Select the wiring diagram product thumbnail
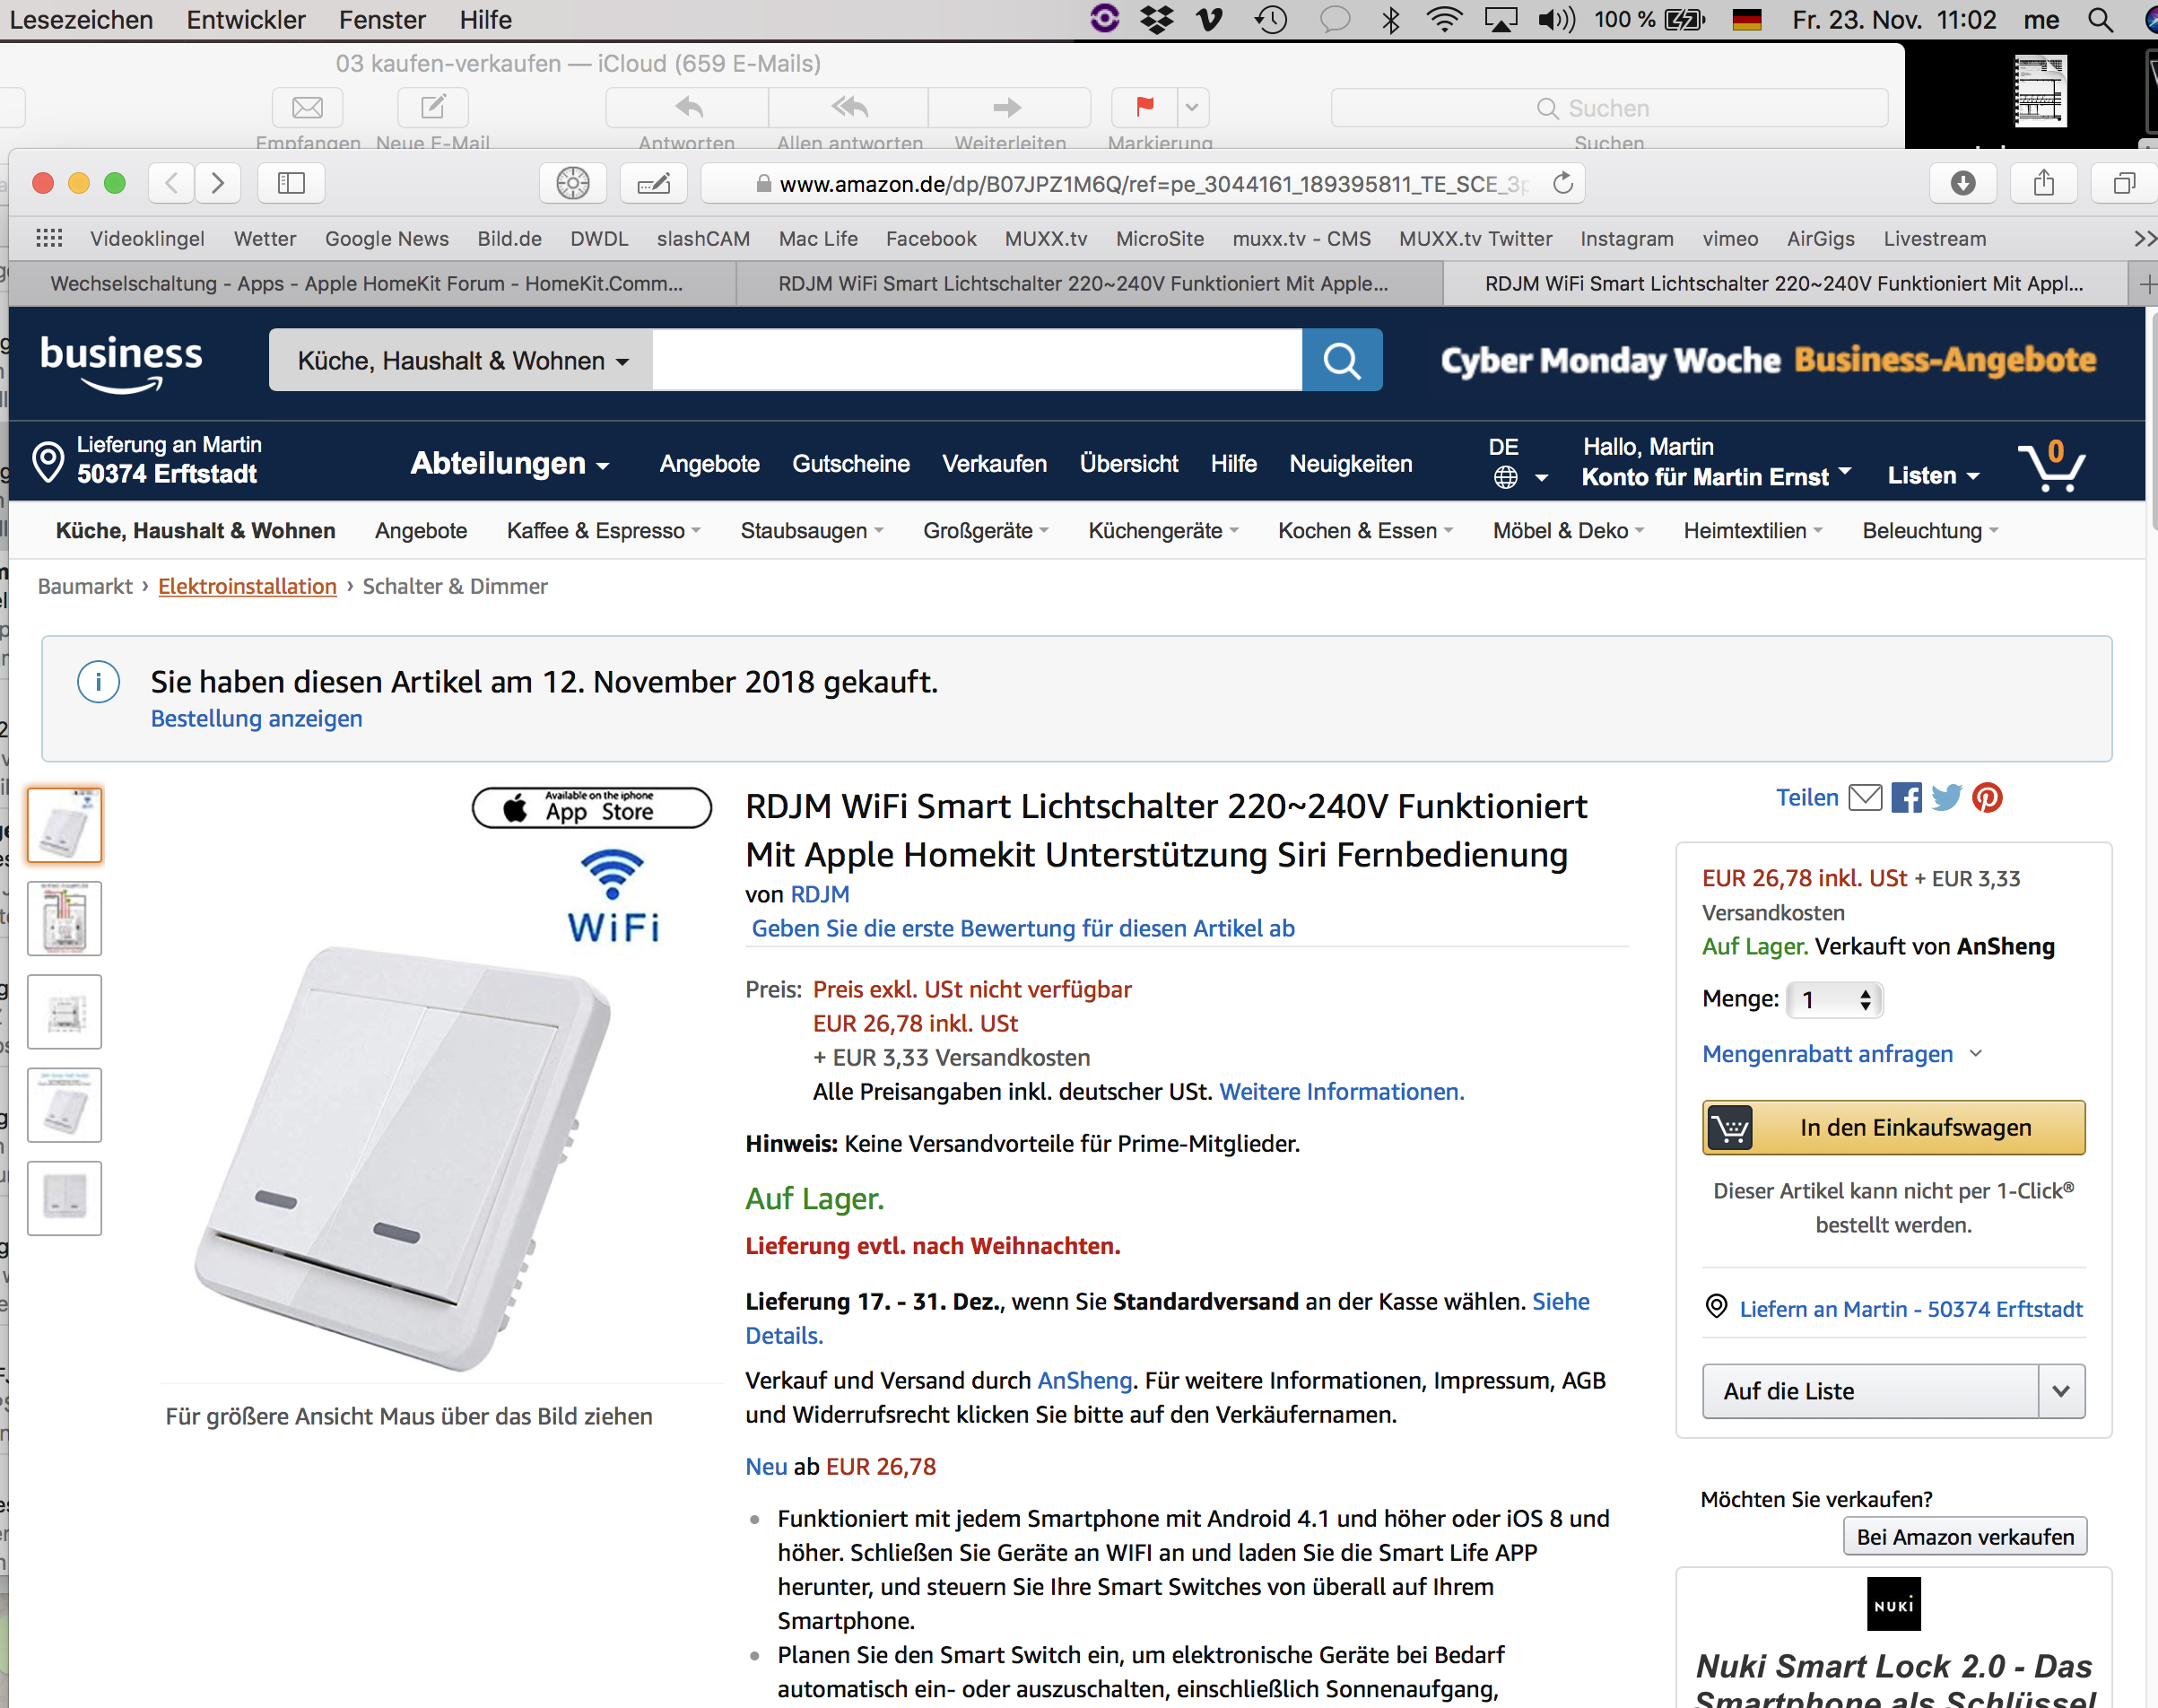This screenshot has width=2158, height=1708. point(64,918)
